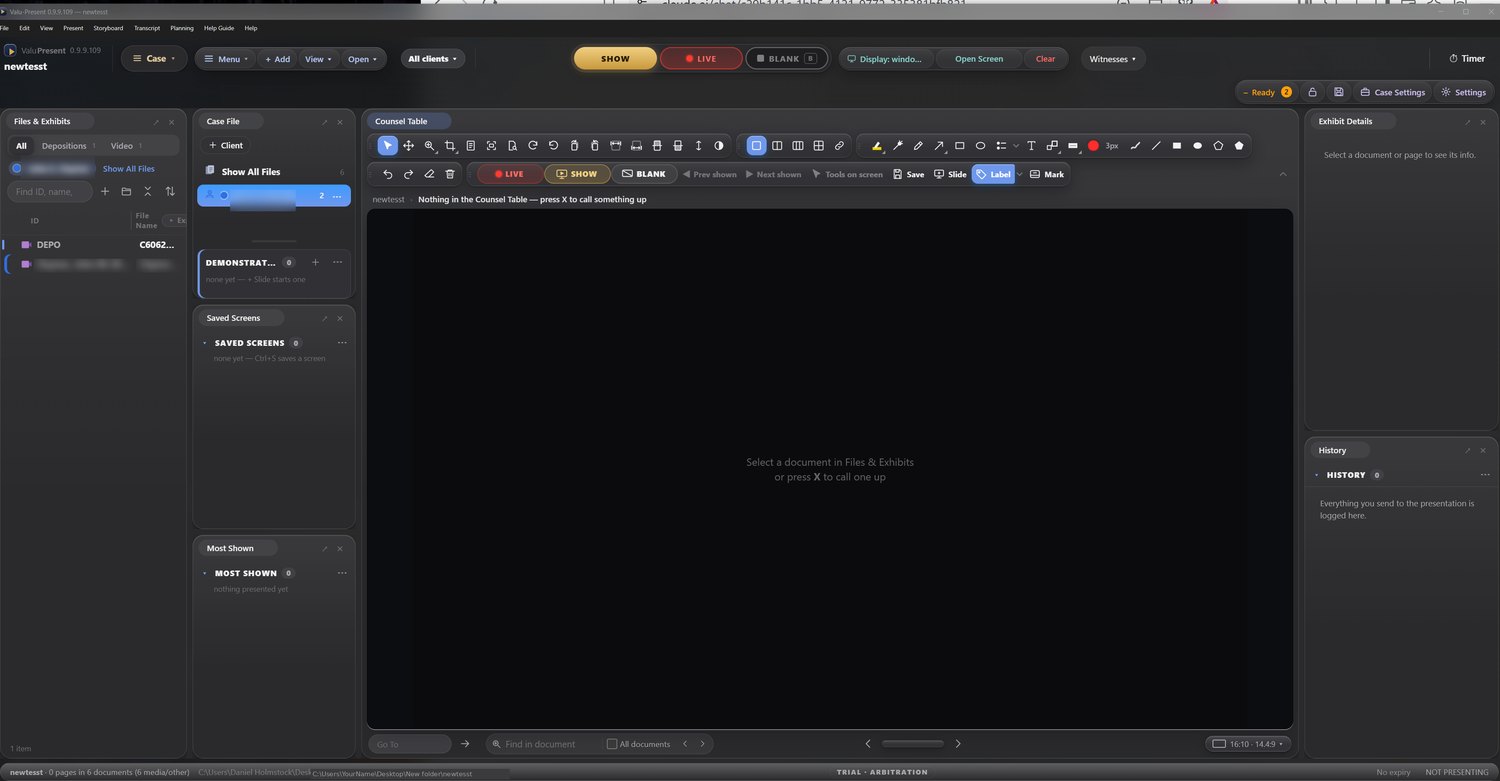Click the trash delete icon beside the eraser
1500x781 pixels.
[450, 174]
